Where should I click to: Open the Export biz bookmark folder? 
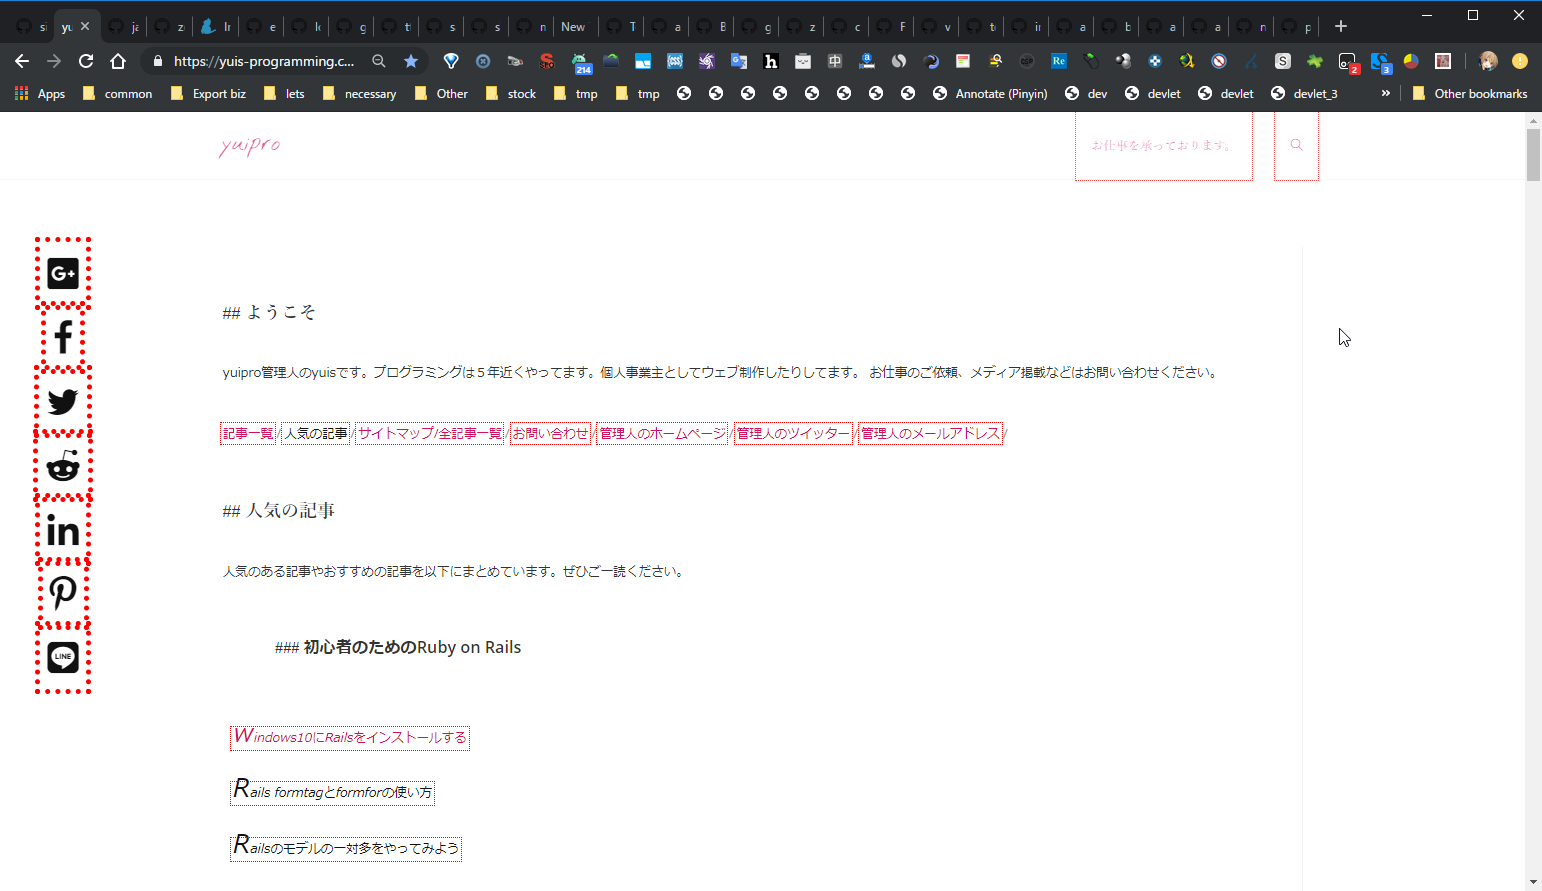pos(208,93)
